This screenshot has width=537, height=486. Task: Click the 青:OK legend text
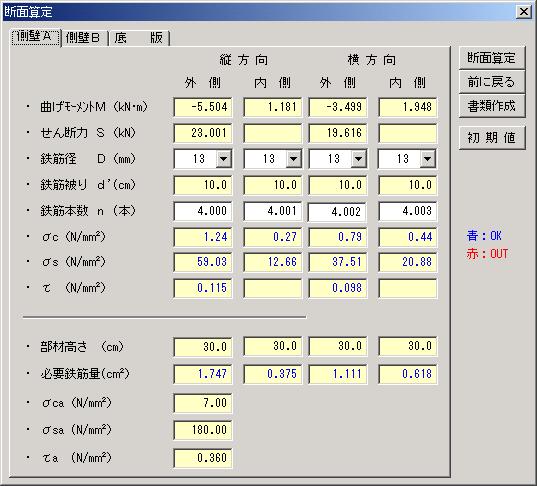484,236
